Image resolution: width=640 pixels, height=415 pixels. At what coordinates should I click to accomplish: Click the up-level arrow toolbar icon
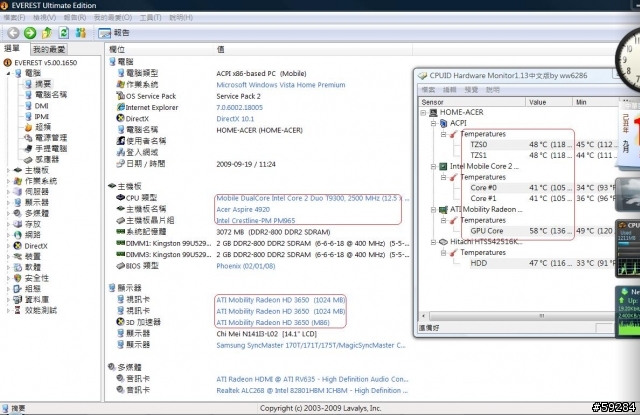tap(47, 33)
